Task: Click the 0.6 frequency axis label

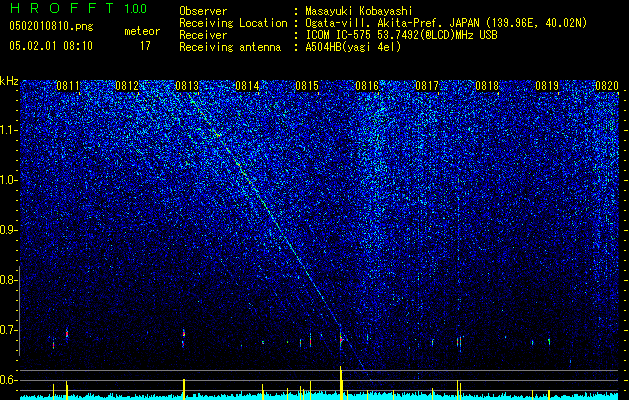Action: tap(8, 380)
